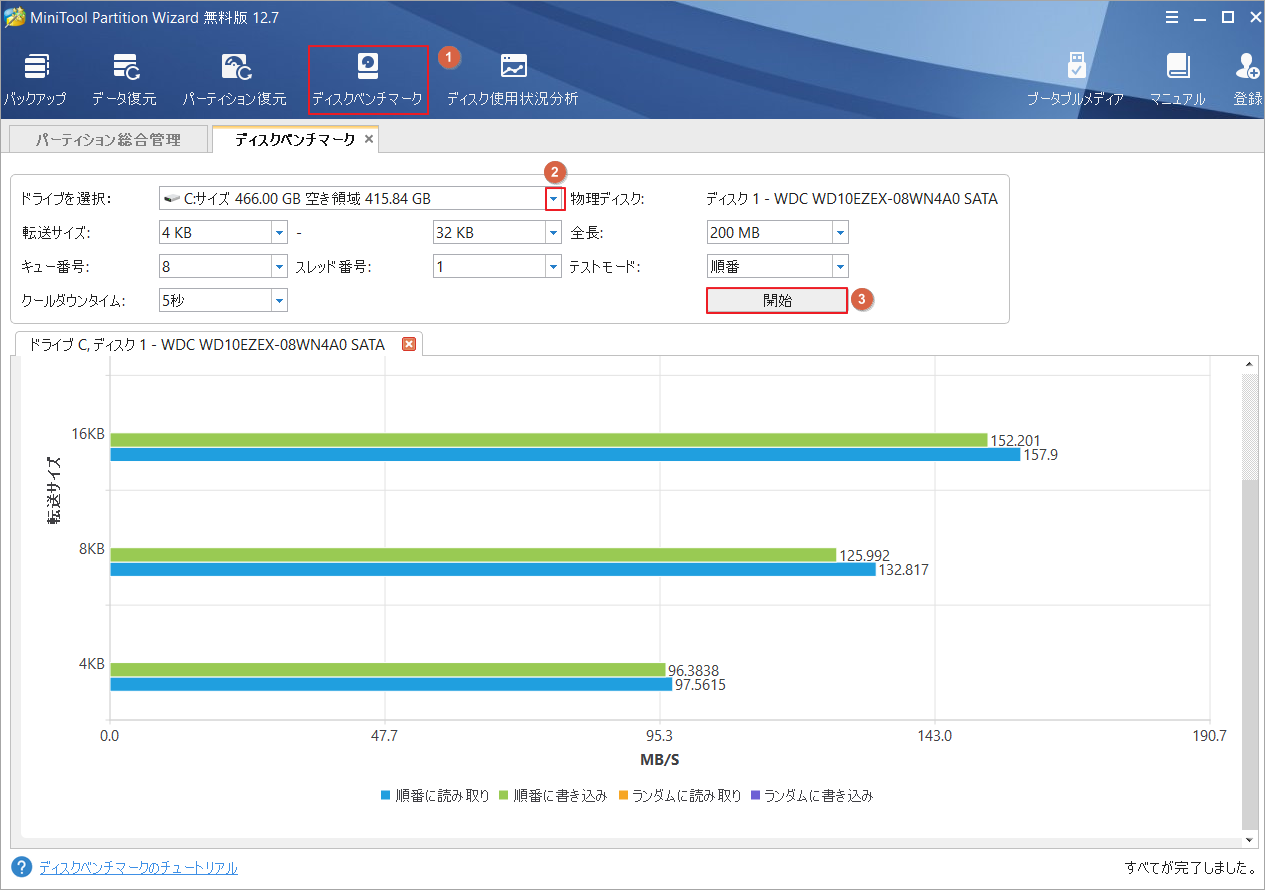Open the バックアップ (Backup) tool icon

34,68
